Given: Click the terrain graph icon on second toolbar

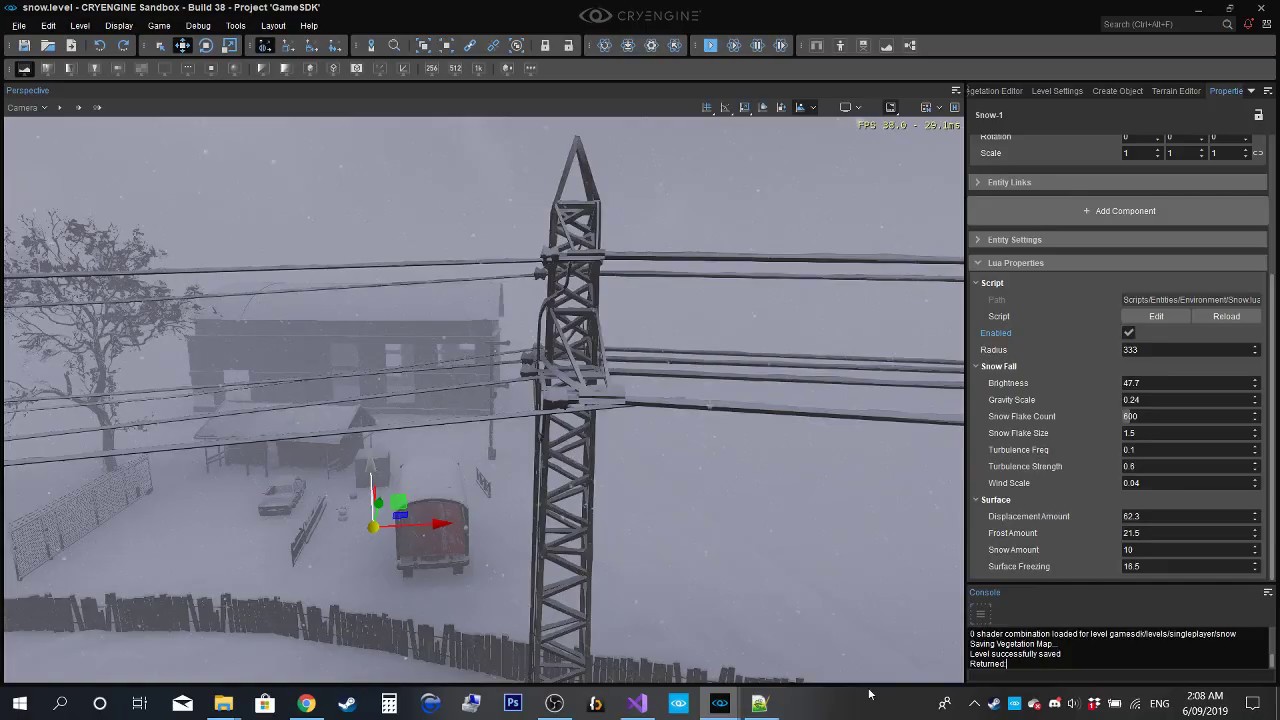Looking at the screenshot, I should pos(24,68).
